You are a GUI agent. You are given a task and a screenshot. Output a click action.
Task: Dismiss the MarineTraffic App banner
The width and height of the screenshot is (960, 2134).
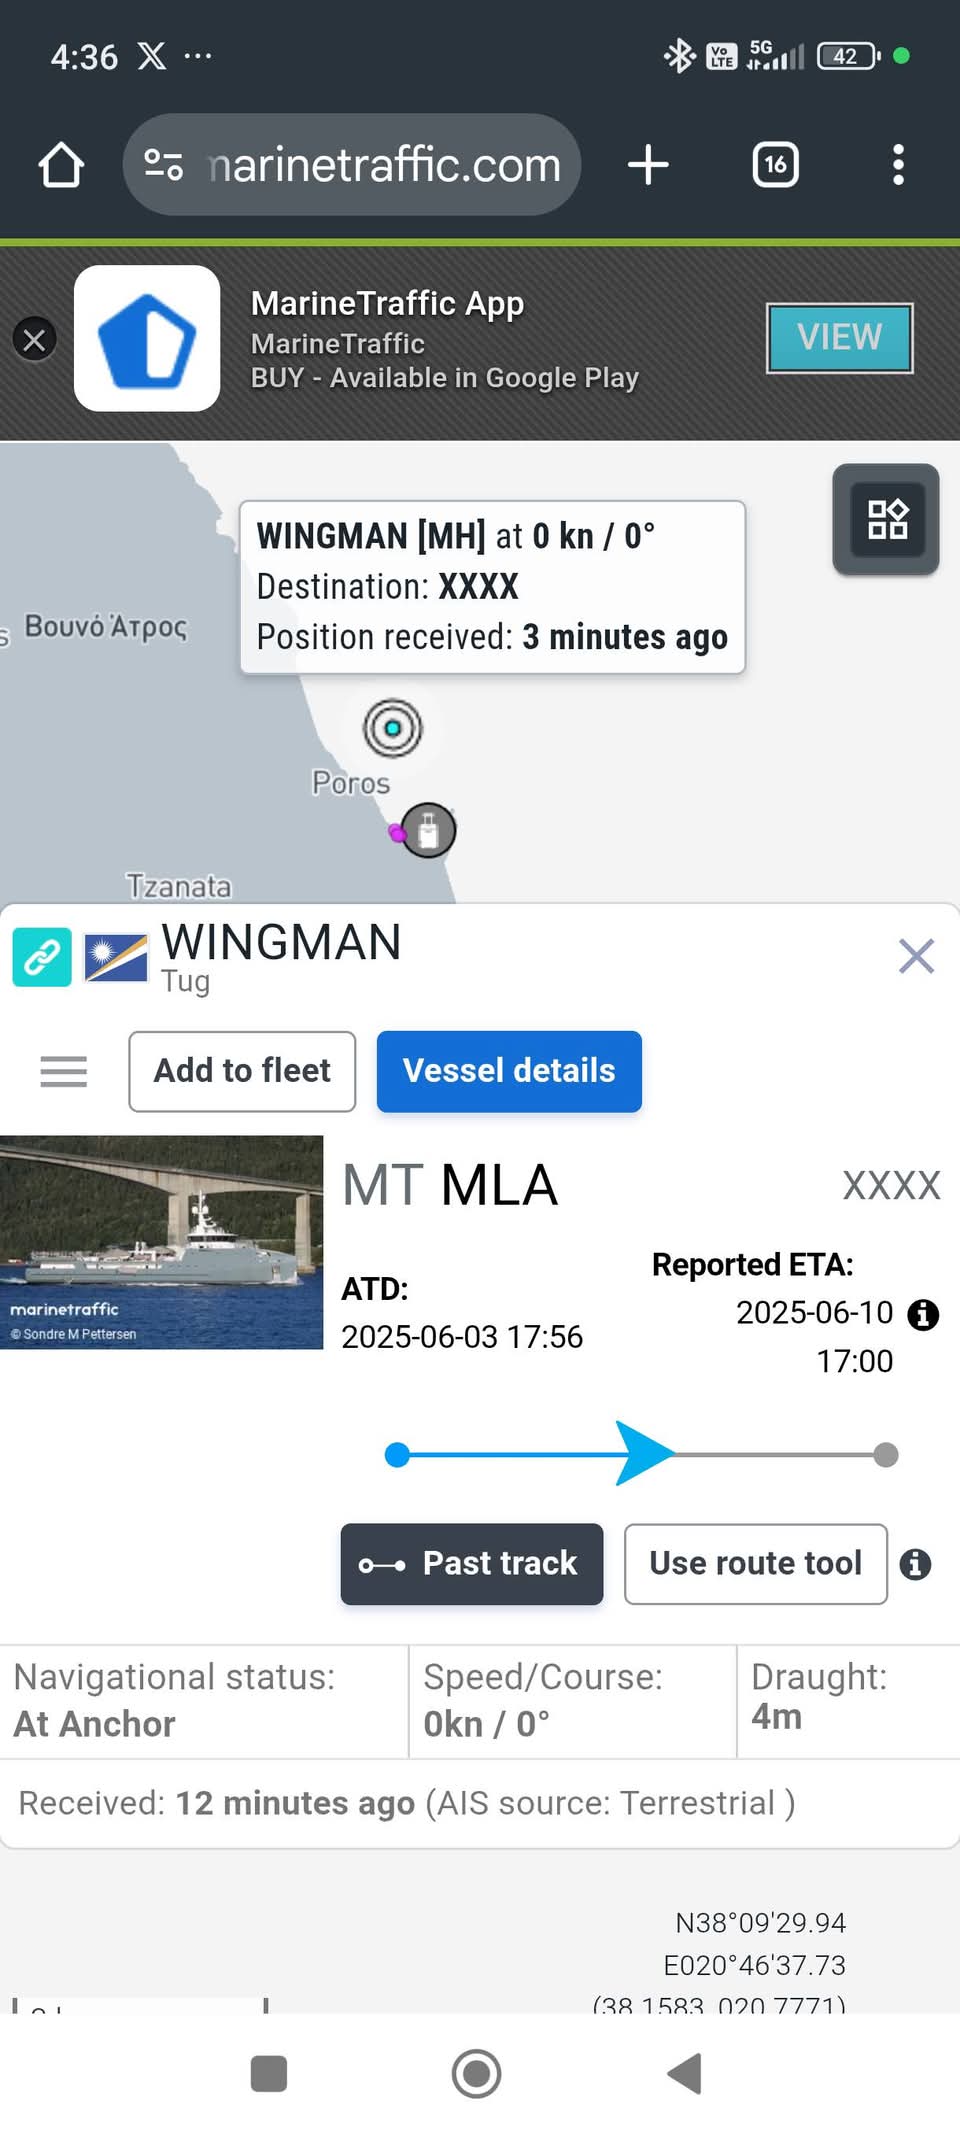pos(34,340)
